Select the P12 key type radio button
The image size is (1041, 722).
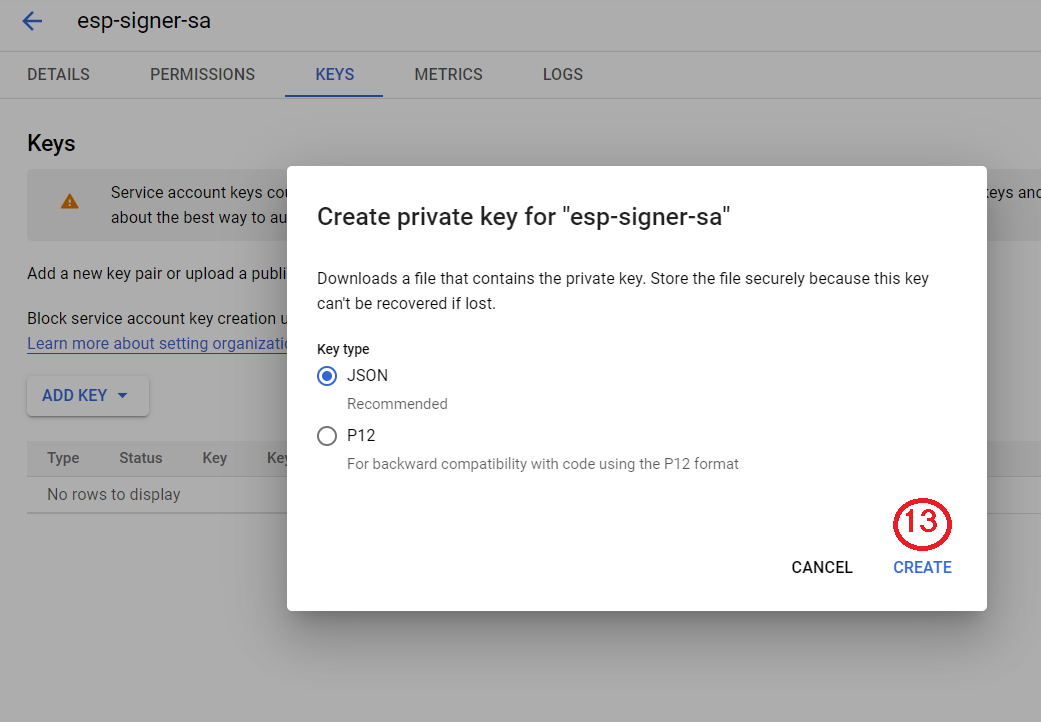point(327,436)
